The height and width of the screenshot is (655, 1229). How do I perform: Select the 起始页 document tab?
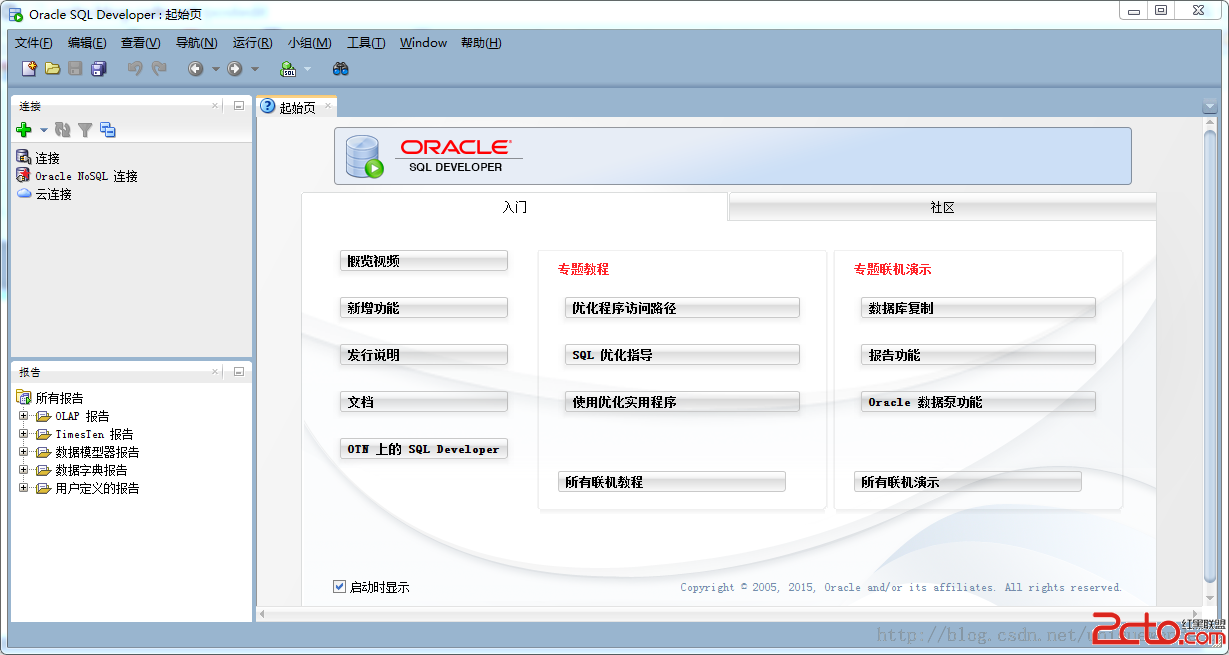297,107
